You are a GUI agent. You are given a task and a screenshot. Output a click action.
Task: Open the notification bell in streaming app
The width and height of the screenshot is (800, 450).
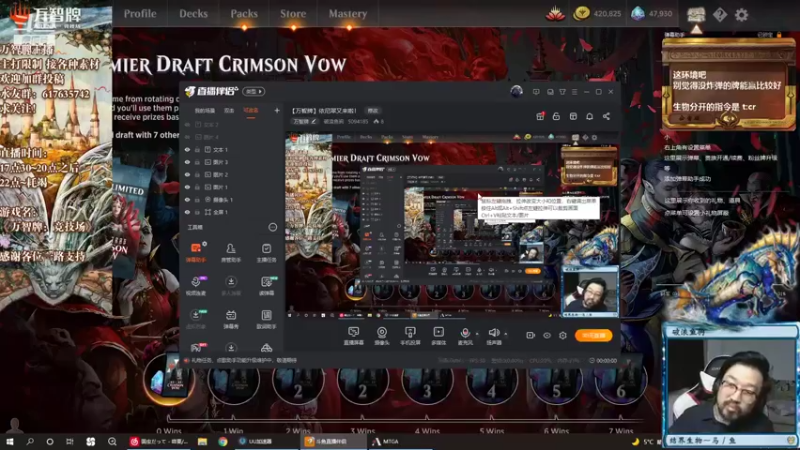click(x=589, y=116)
